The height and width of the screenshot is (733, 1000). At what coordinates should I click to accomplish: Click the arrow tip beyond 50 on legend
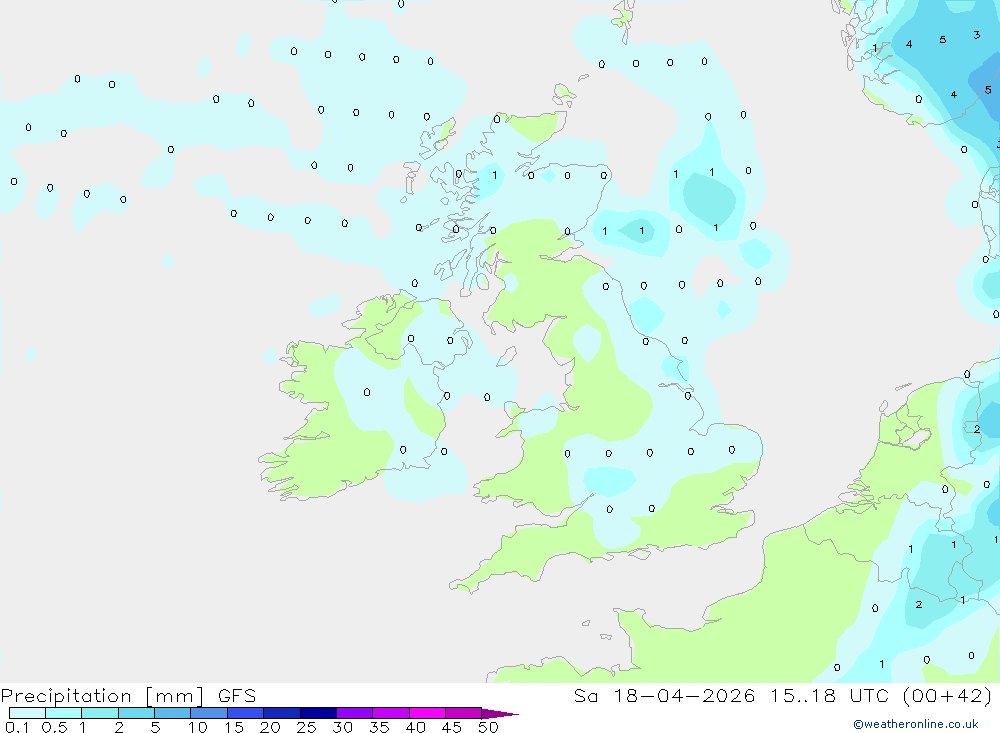[500, 714]
